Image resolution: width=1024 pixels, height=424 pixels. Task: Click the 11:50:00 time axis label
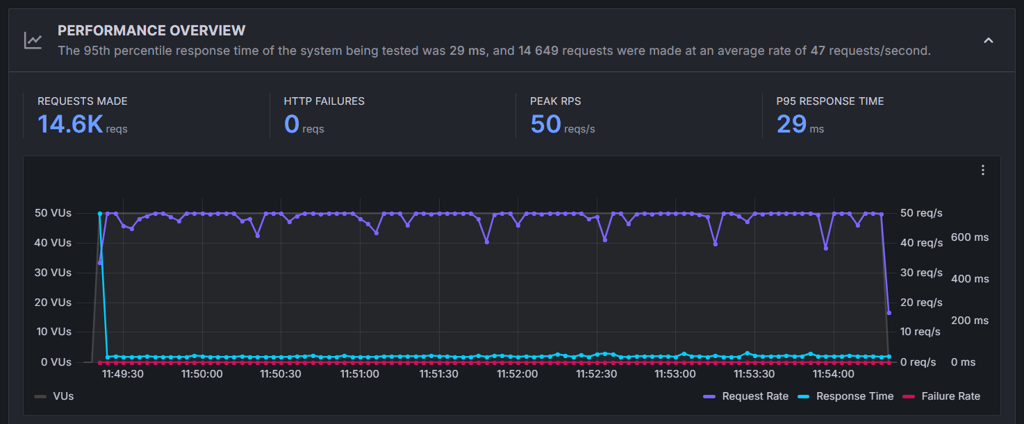(x=202, y=374)
